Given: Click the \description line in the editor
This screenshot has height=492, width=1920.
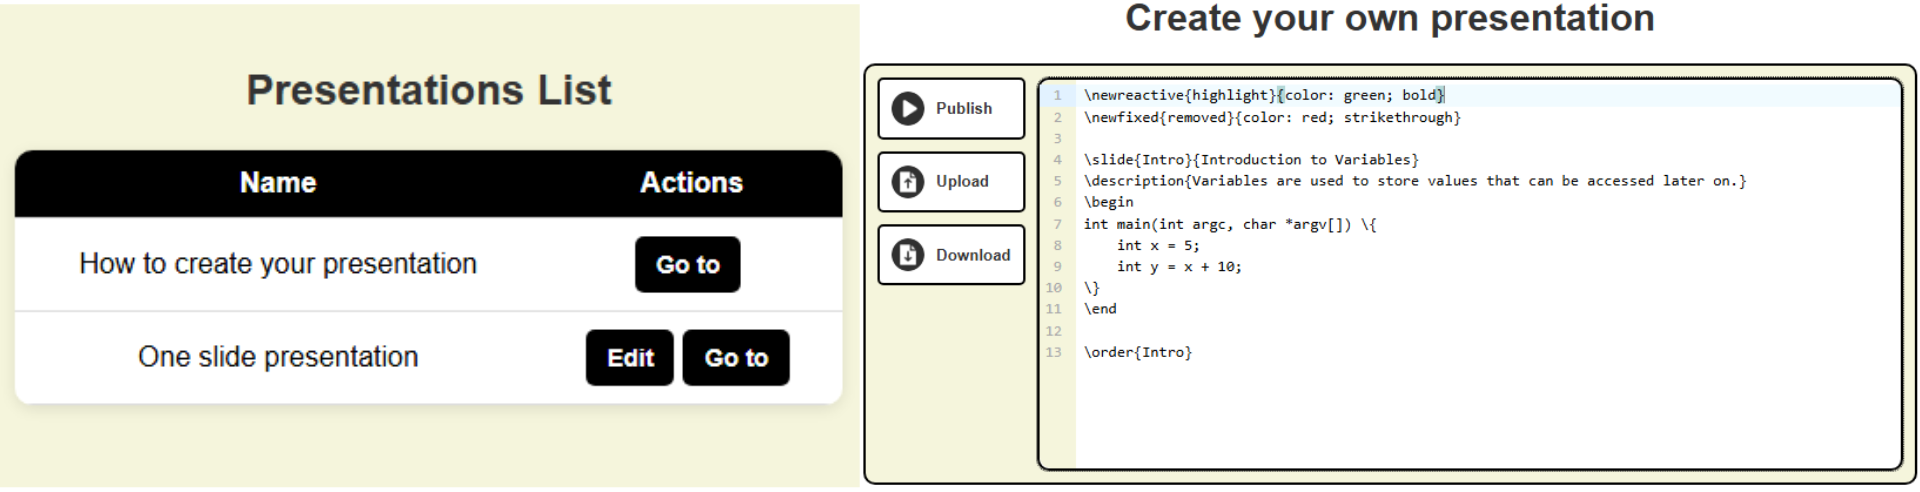Looking at the screenshot, I should (1414, 181).
